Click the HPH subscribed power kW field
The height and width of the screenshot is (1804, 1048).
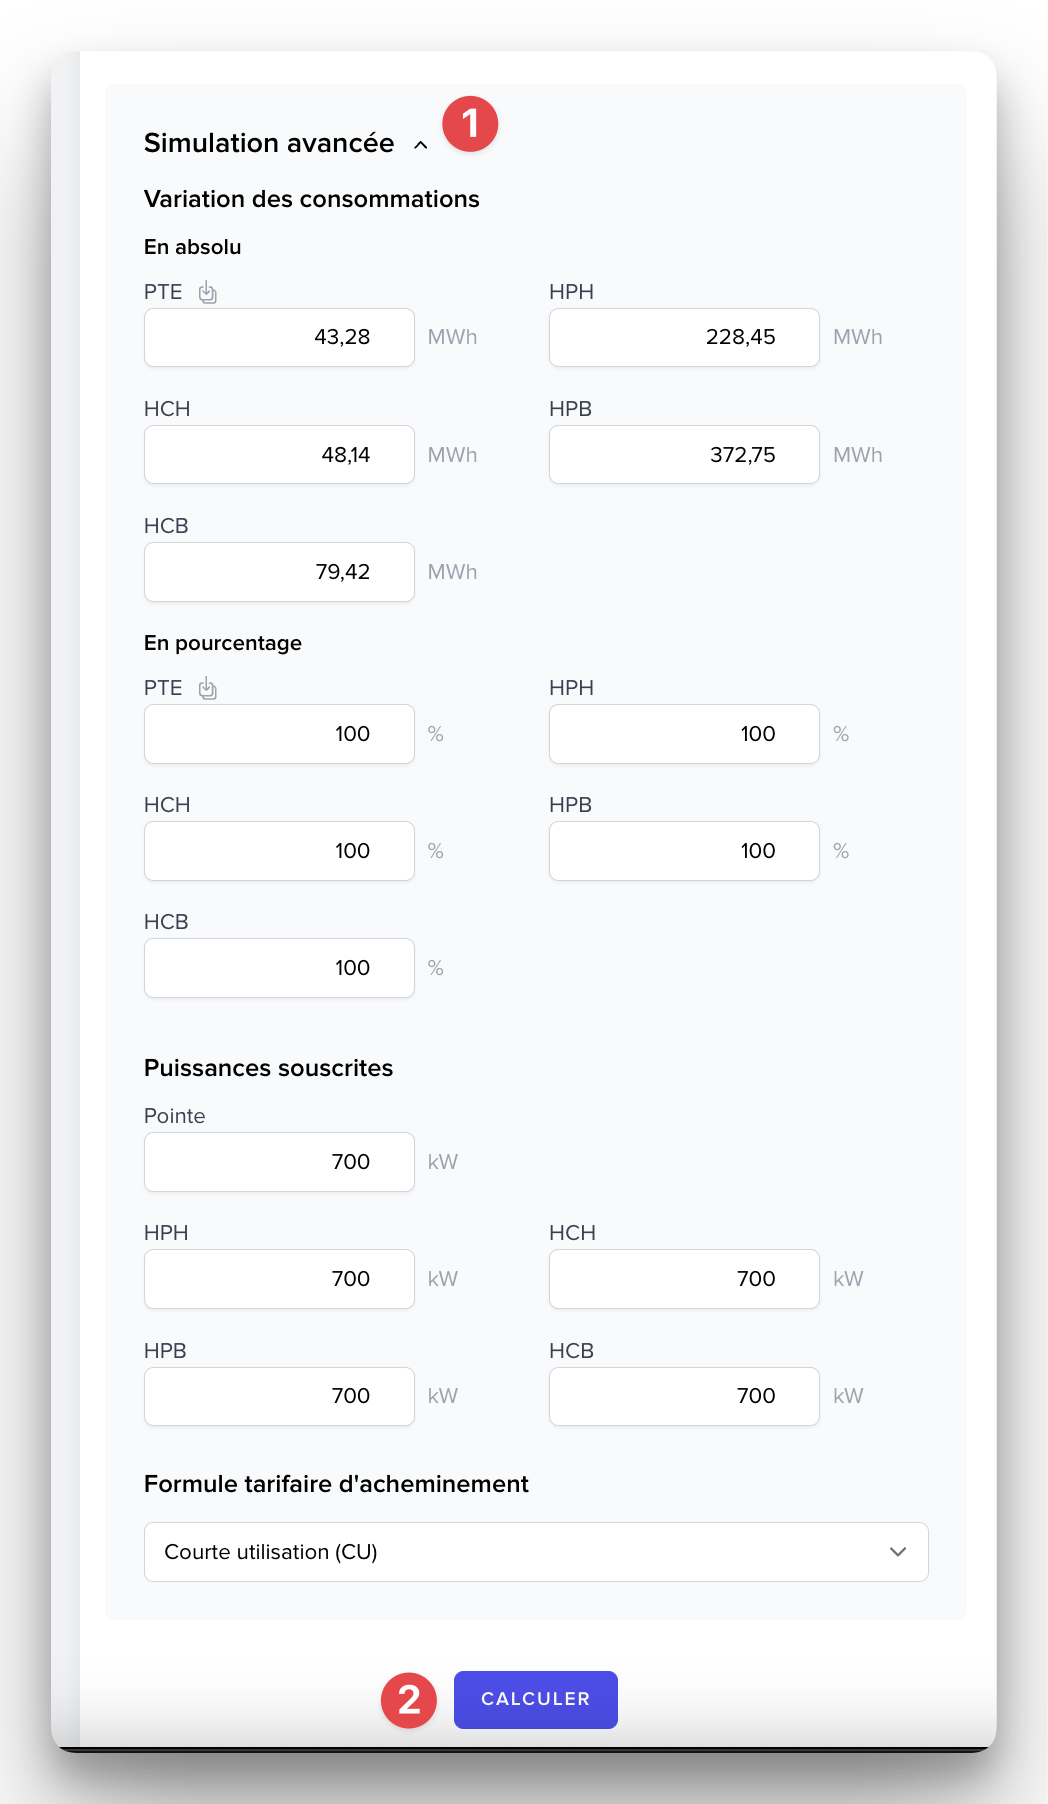coord(279,1279)
